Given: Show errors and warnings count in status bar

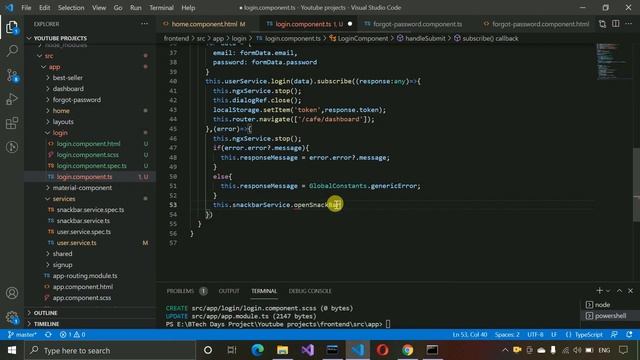Looking at the screenshot, I should (73, 334).
